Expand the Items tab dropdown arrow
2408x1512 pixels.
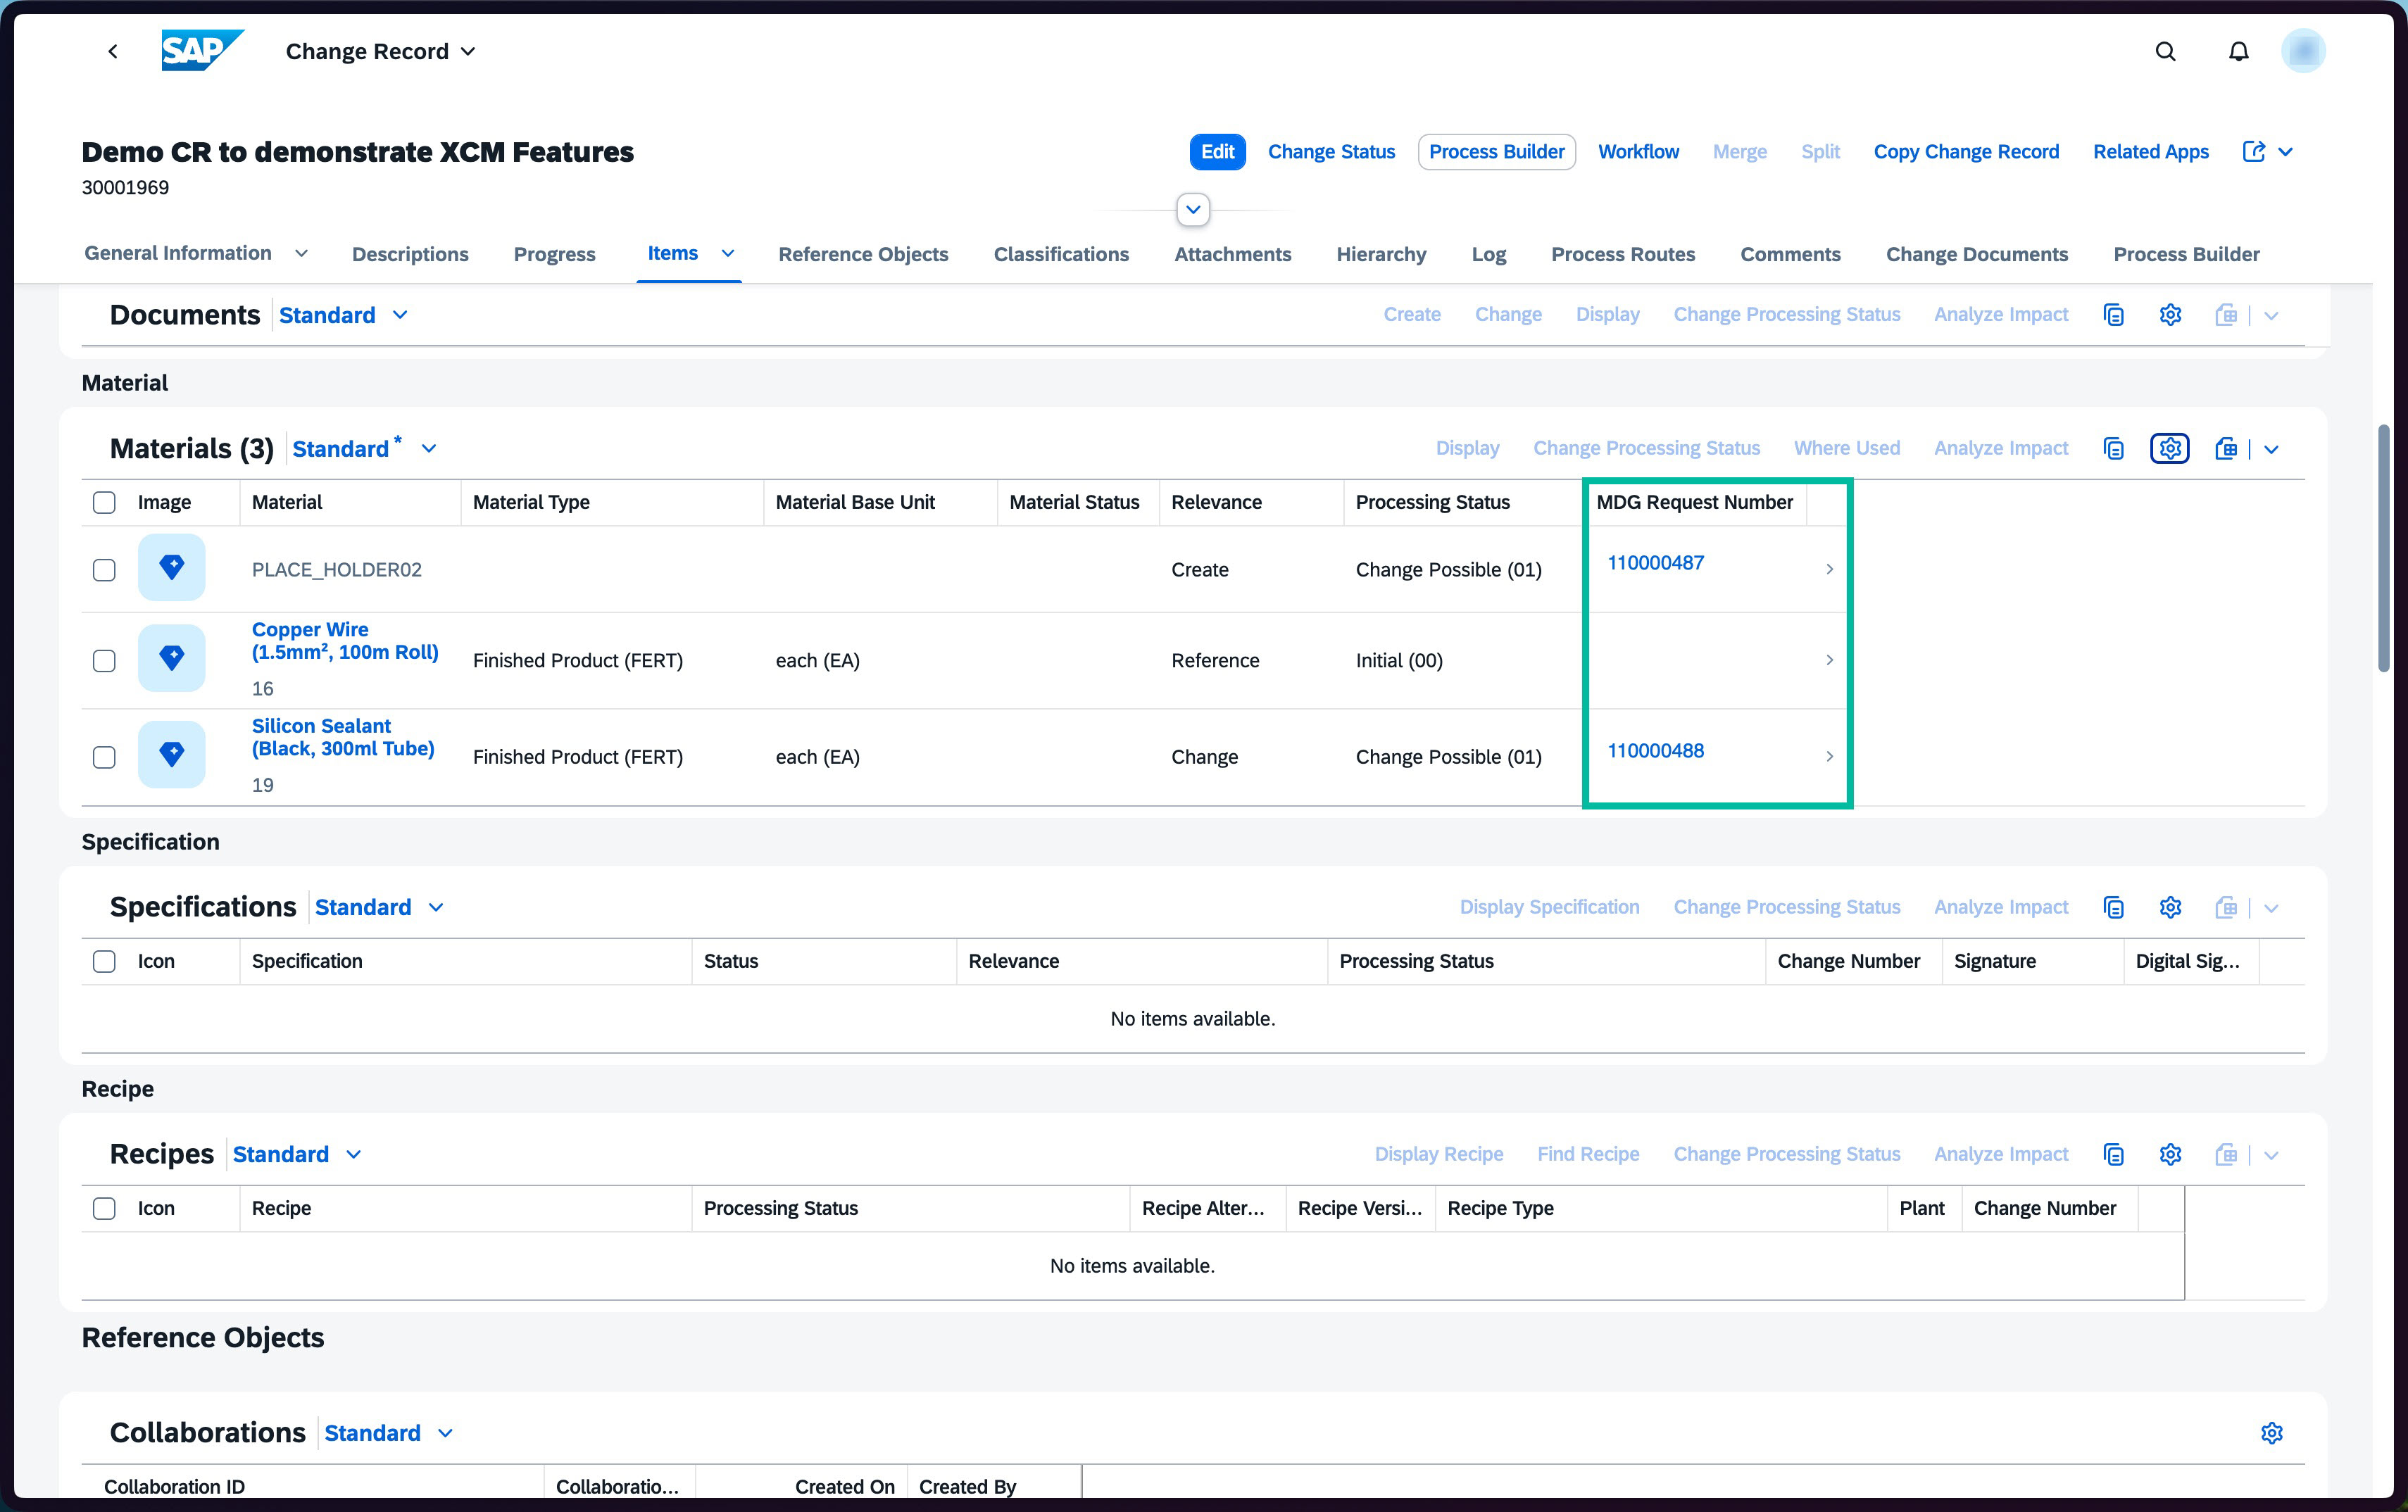[x=728, y=254]
